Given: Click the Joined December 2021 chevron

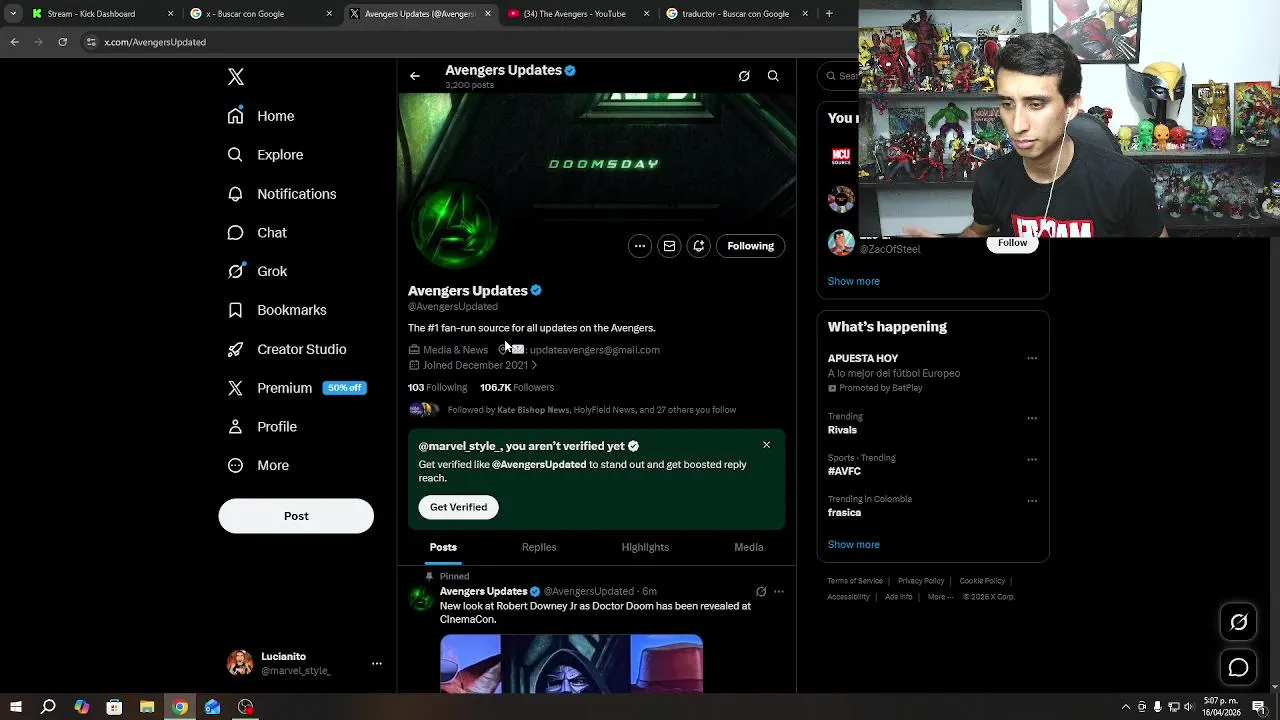Looking at the screenshot, I should tap(534, 365).
